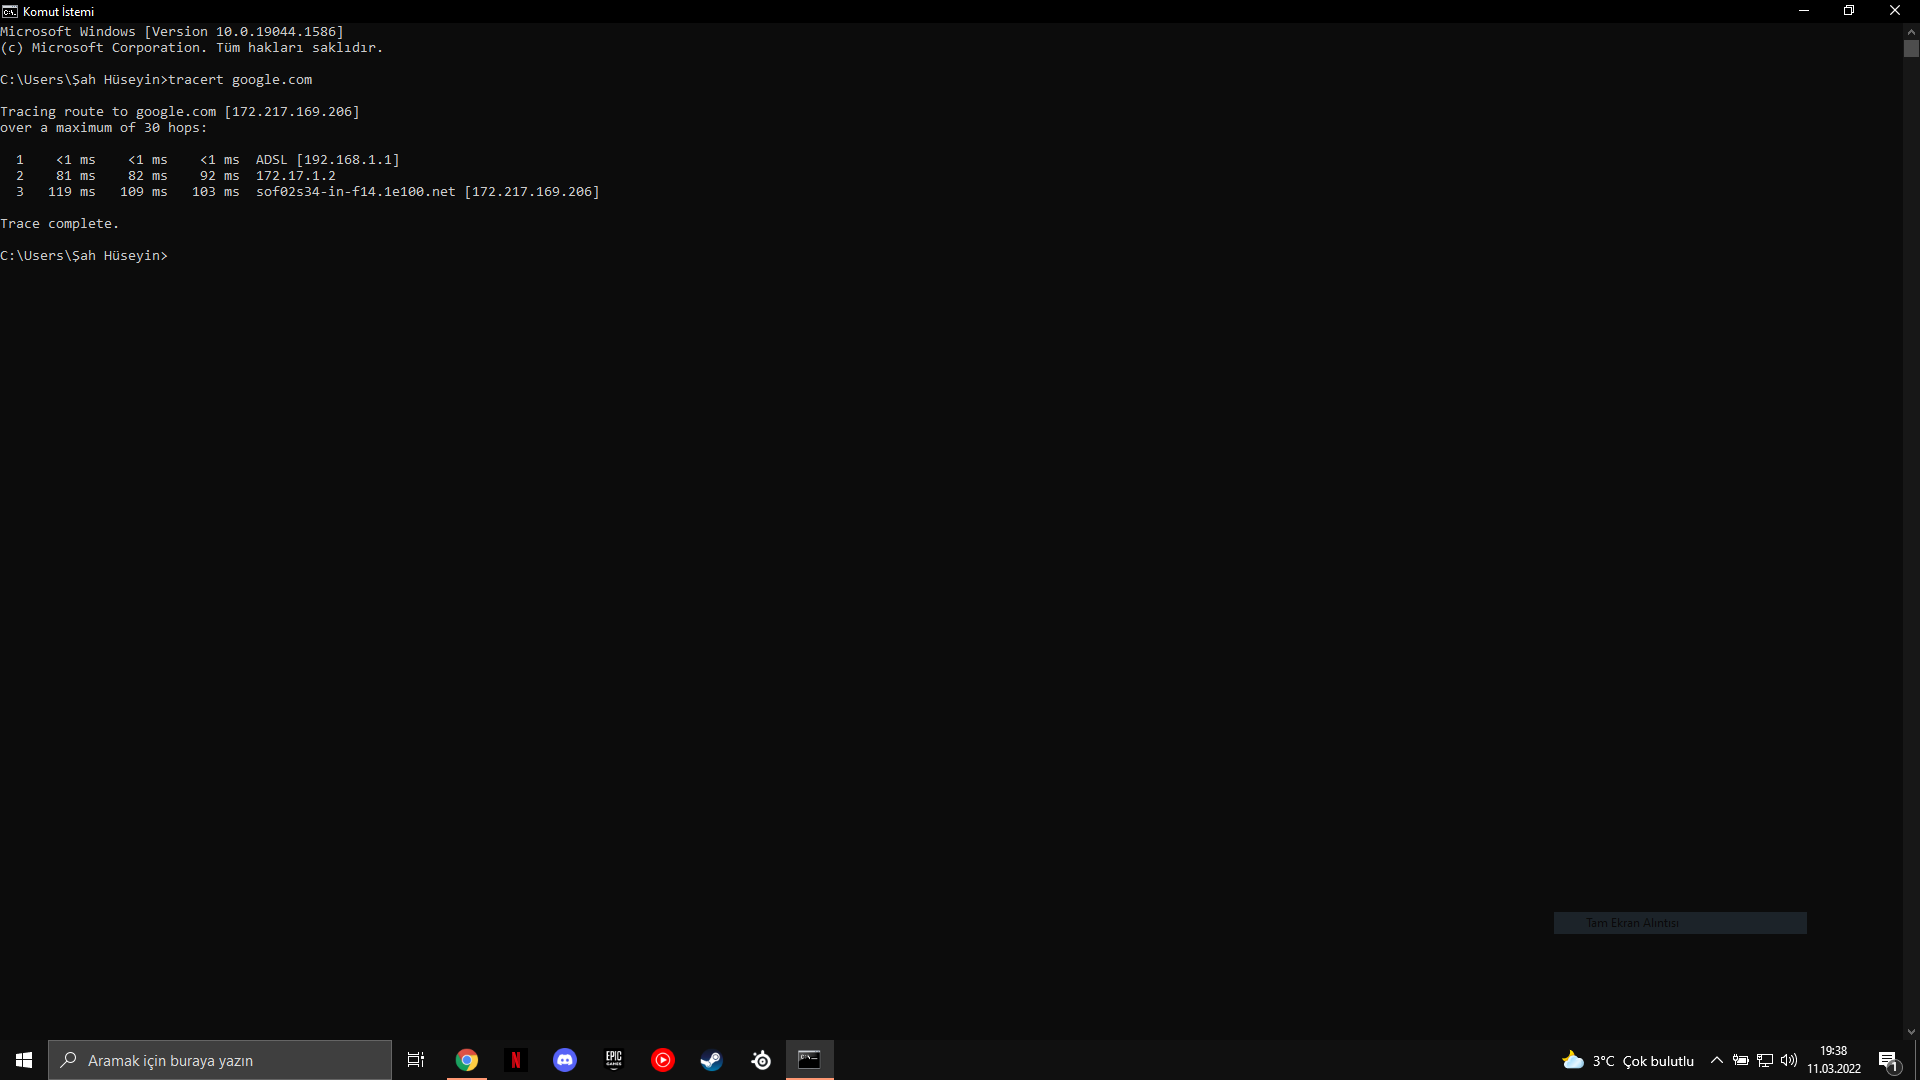Open the red YouTube Music taskbar icon
Screen dimensions: 1920x1080
tap(663, 1060)
